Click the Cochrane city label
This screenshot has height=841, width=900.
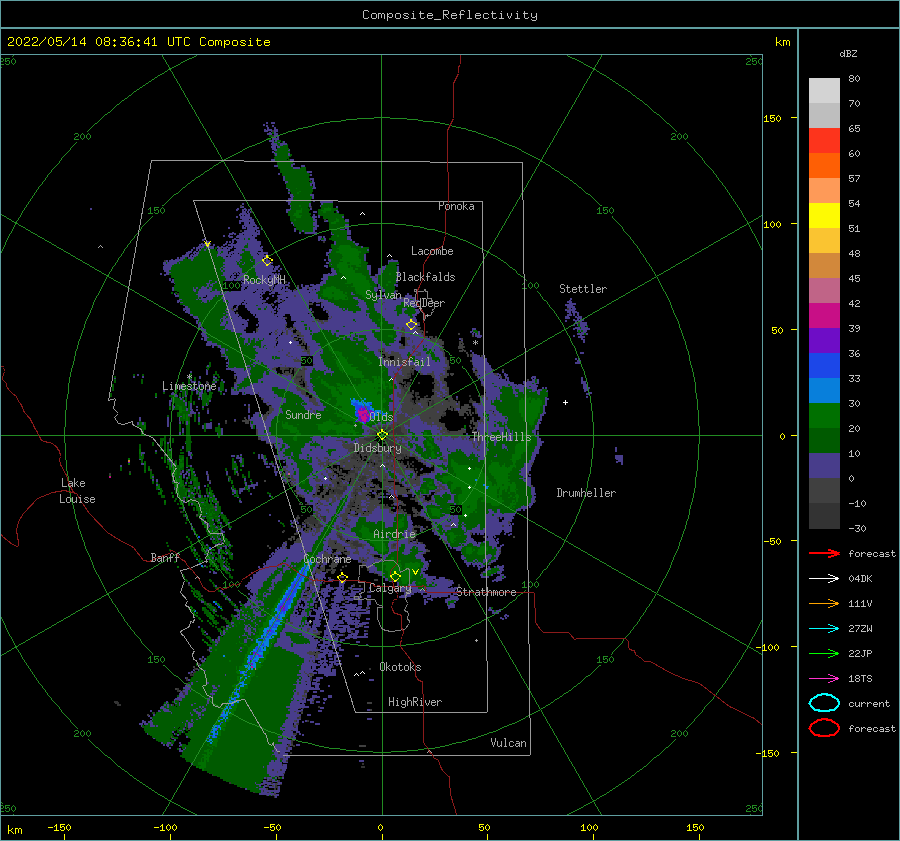coord(327,559)
